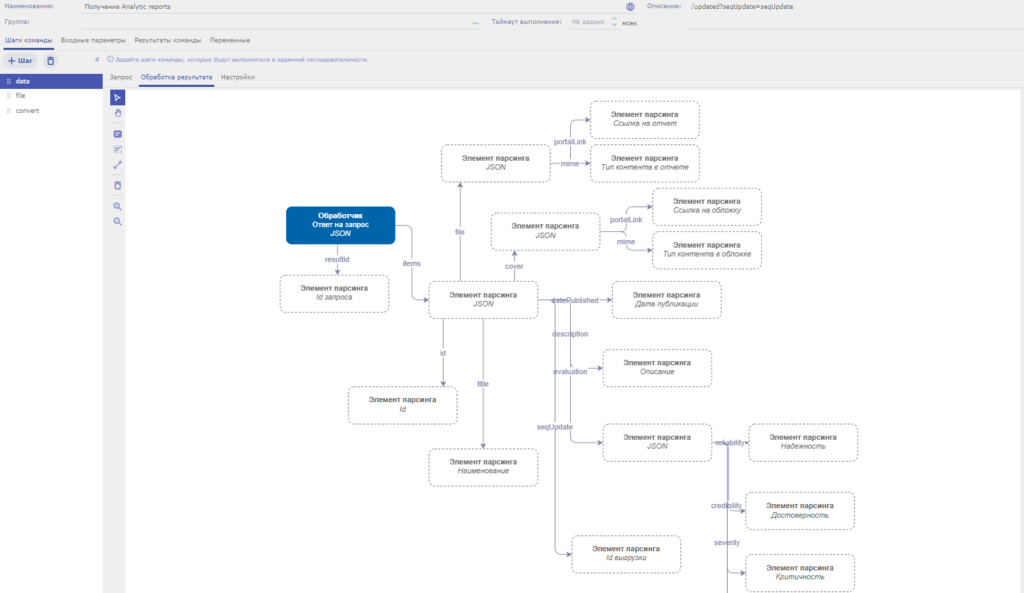Activate the hand pan tool
Image resolution: width=1024 pixels, height=593 pixels.
[117, 113]
